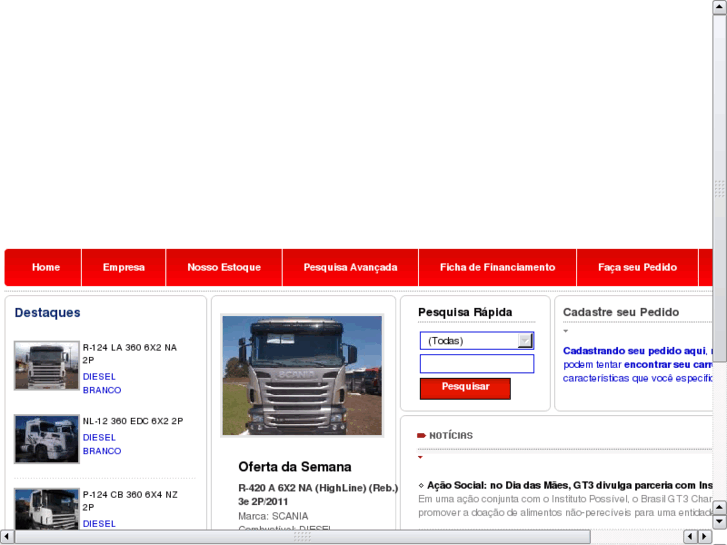Click BRANCO link under R-124 LA 360

click(102, 390)
